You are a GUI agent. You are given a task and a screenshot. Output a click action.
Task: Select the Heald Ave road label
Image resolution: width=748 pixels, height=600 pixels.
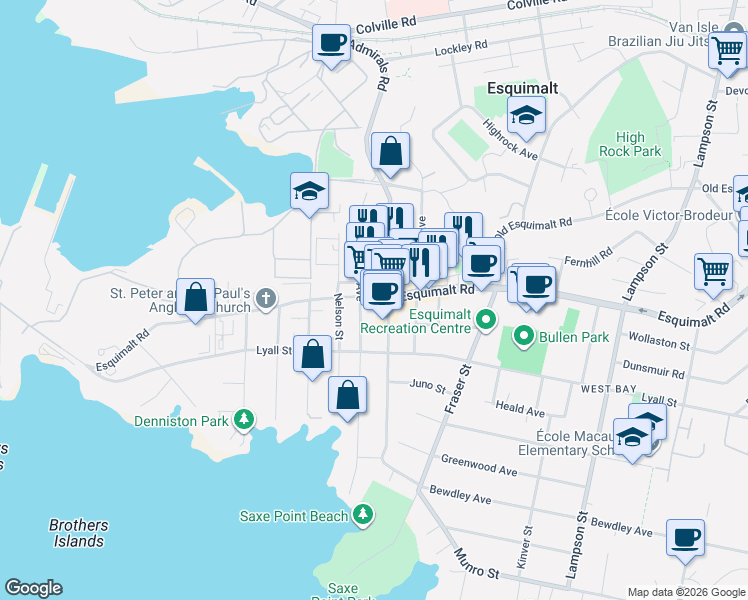[520, 409]
